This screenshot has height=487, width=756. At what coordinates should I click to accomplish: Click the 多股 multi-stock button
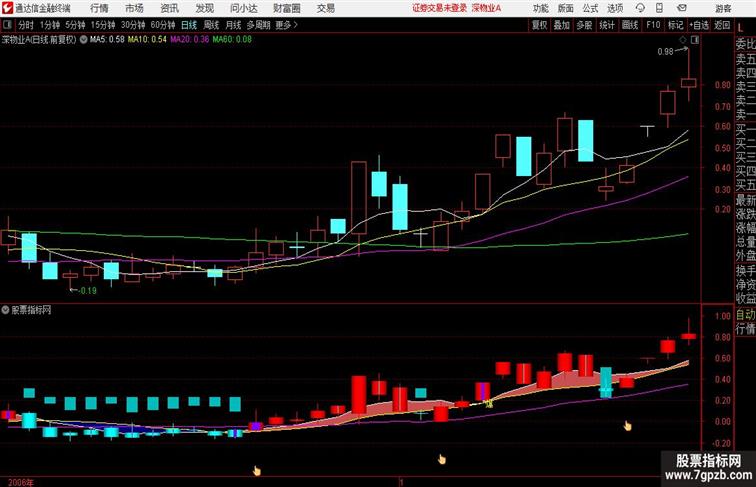click(584, 25)
